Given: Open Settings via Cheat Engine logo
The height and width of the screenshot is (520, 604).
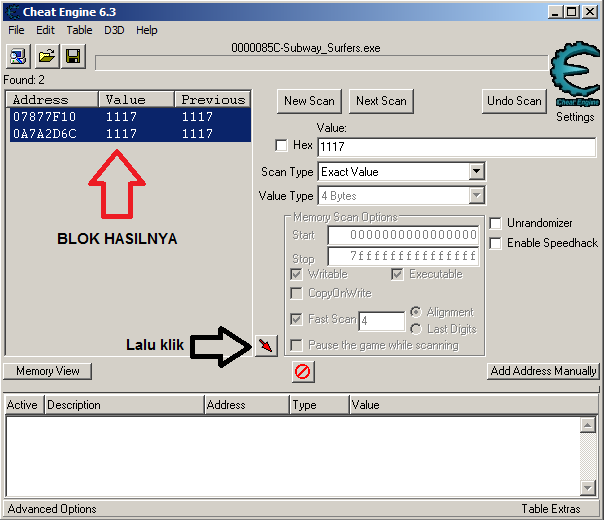Looking at the screenshot, I should point(575,73).
